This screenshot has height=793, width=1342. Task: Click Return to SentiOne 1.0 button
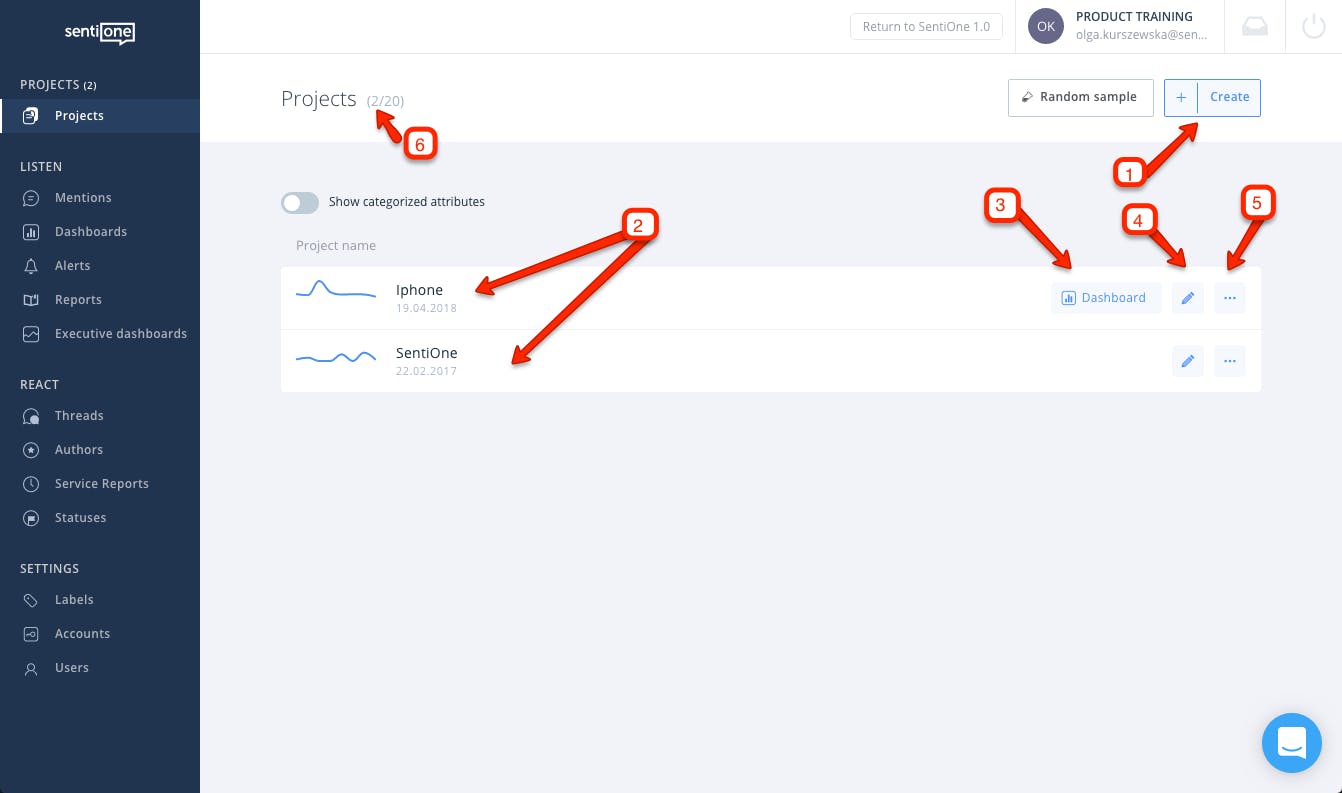(926, 27)
